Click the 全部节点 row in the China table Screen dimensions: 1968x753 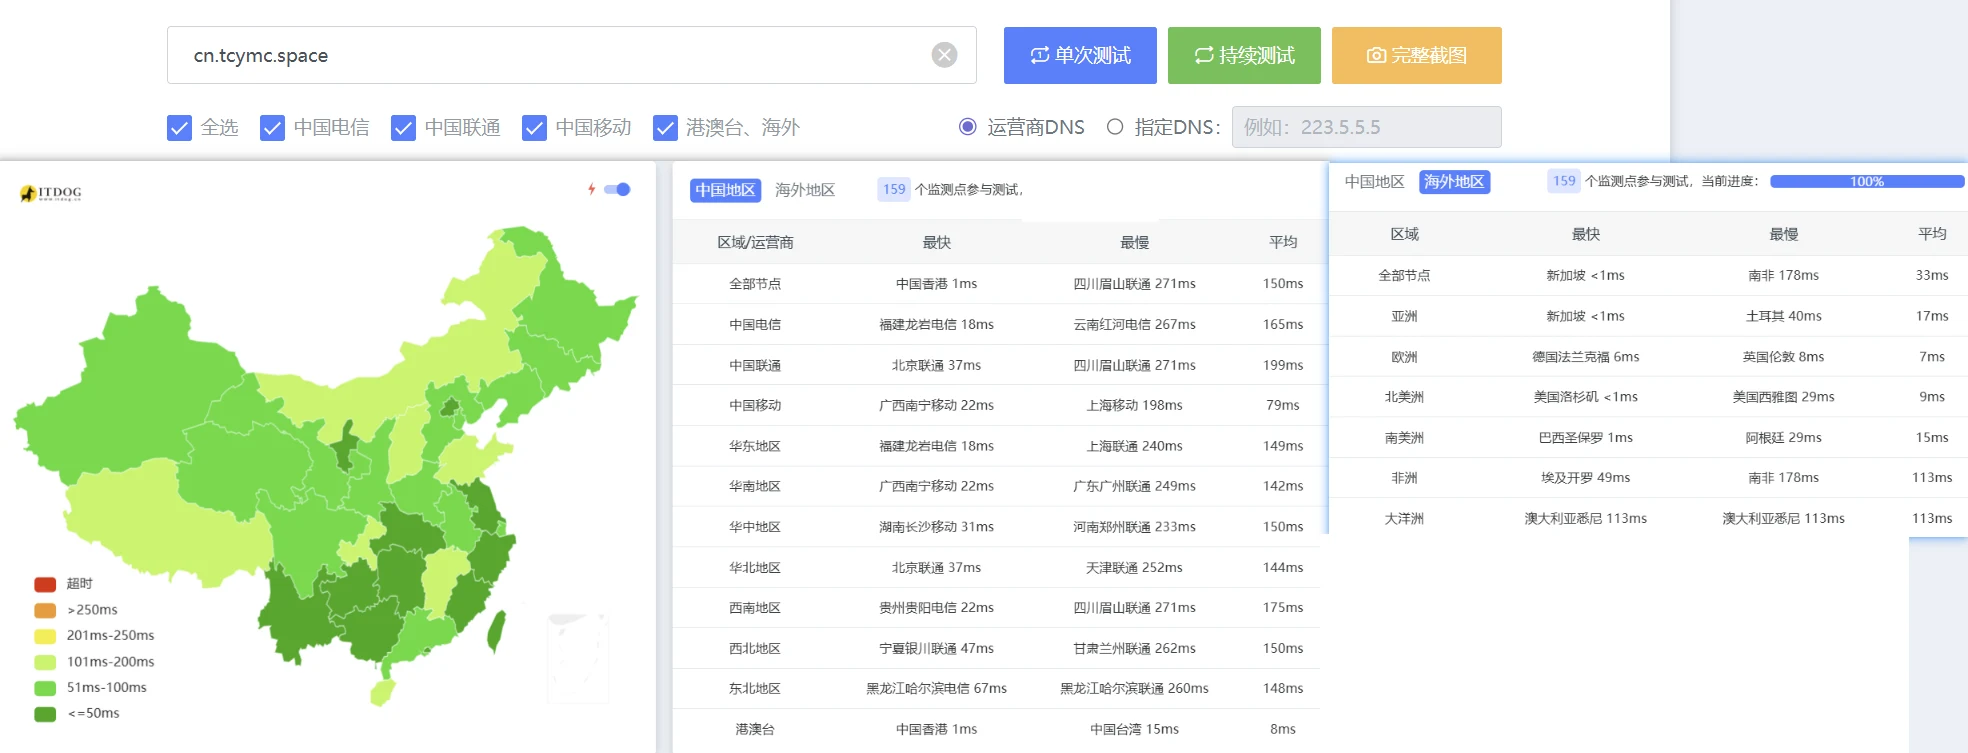[997, 284]
